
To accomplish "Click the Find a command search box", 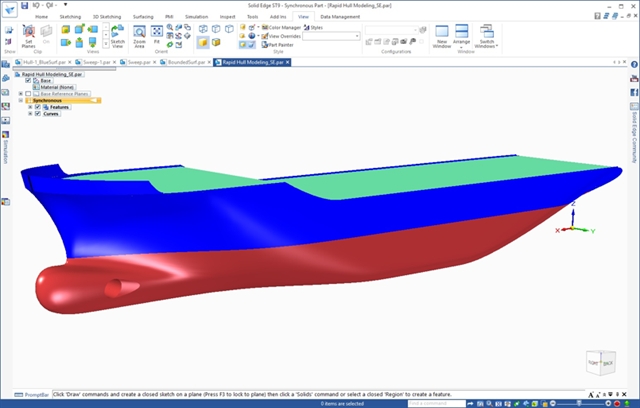I will (x=437, y=404).
